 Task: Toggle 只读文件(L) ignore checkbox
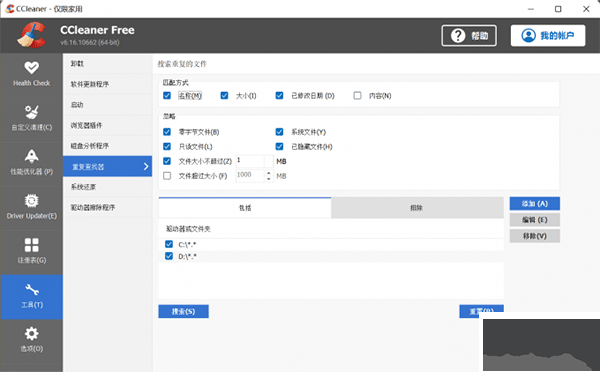click(x=167, y=146)
